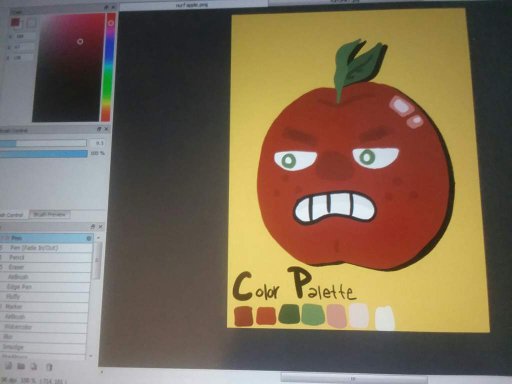Click the brush list scroll-down arrow

(91, 356)
